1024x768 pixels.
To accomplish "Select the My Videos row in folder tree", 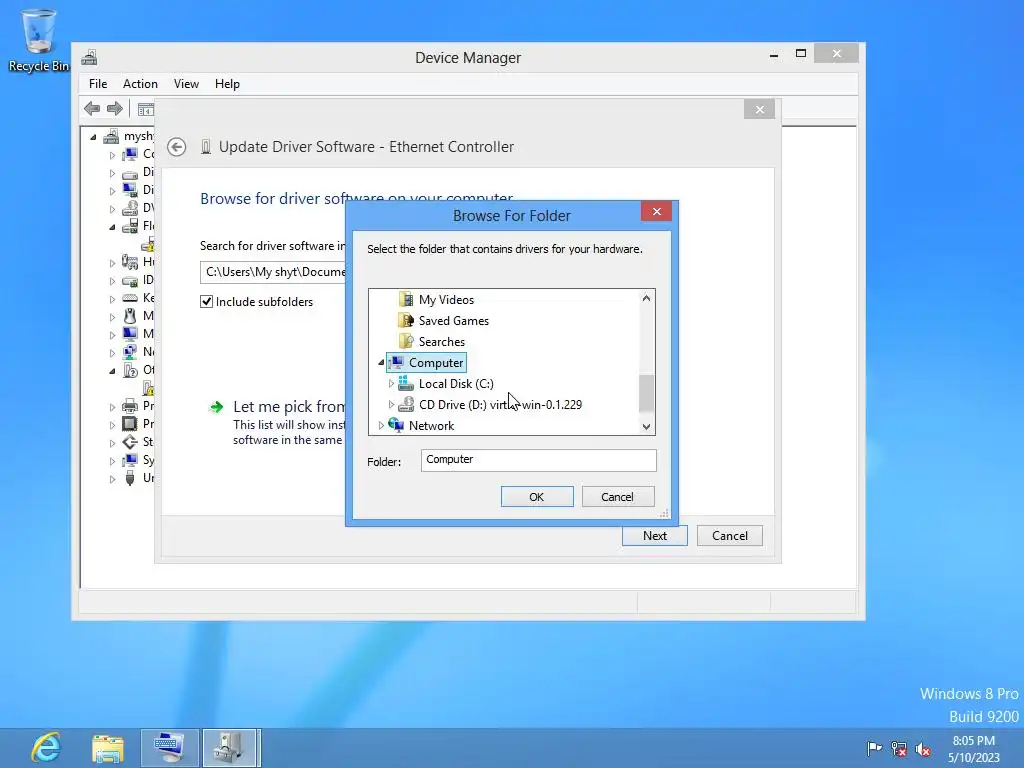I will 446,300.
